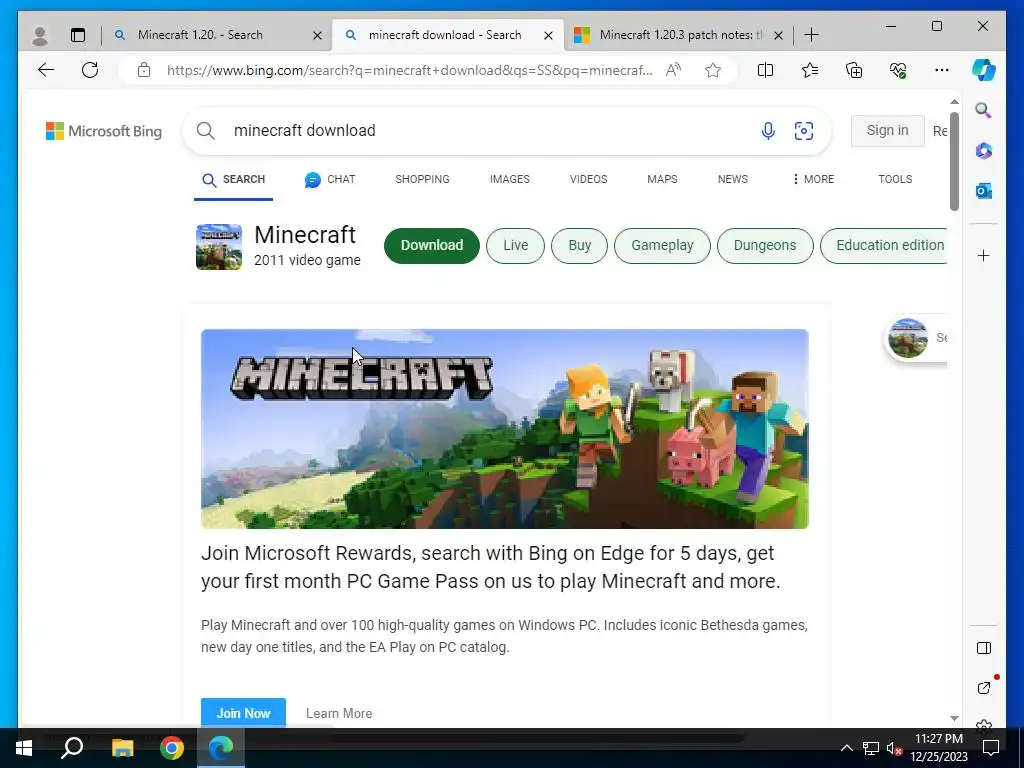Open the tab actions menu icon

pos(78,35)
